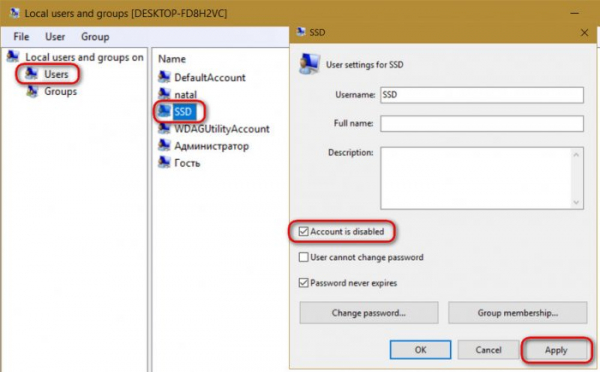Apply the user settings changes
Image resolution: width=600 pixels, height=372 pixels.
pyautogui.click(x=556, y=350)
